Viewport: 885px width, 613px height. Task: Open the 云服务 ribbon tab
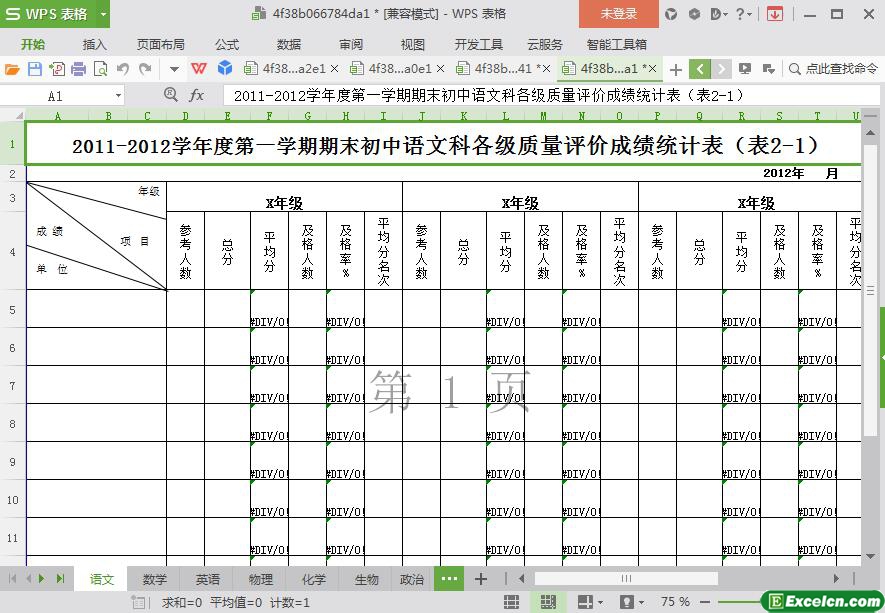(545, 44)
